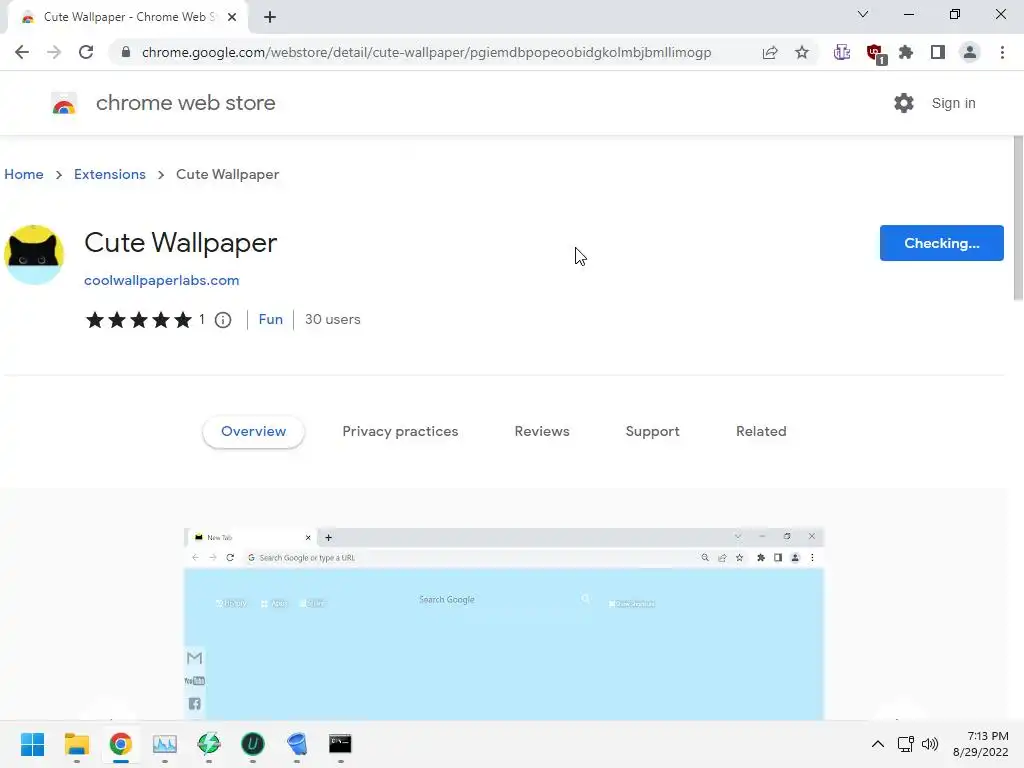Go to the Support tab

652,432
